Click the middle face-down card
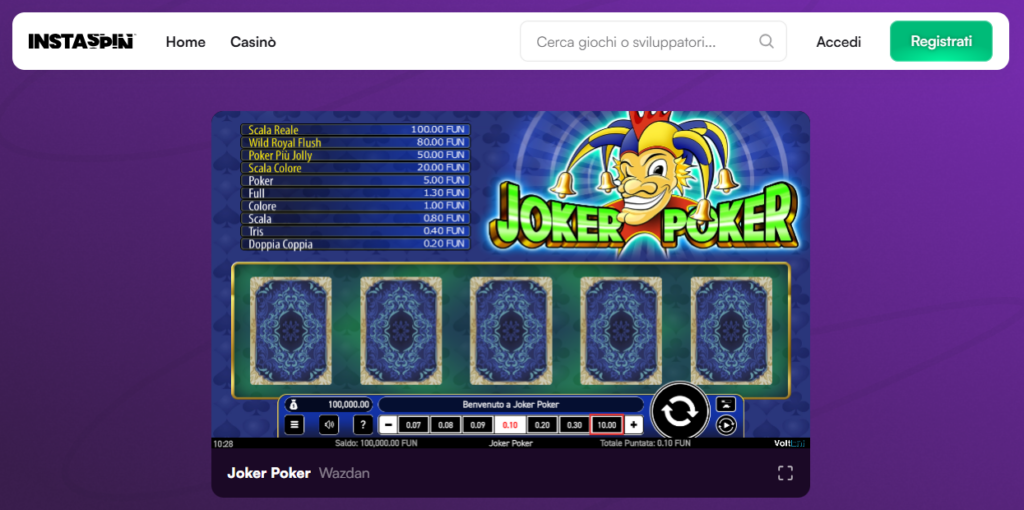 click(x=511, y=331)
